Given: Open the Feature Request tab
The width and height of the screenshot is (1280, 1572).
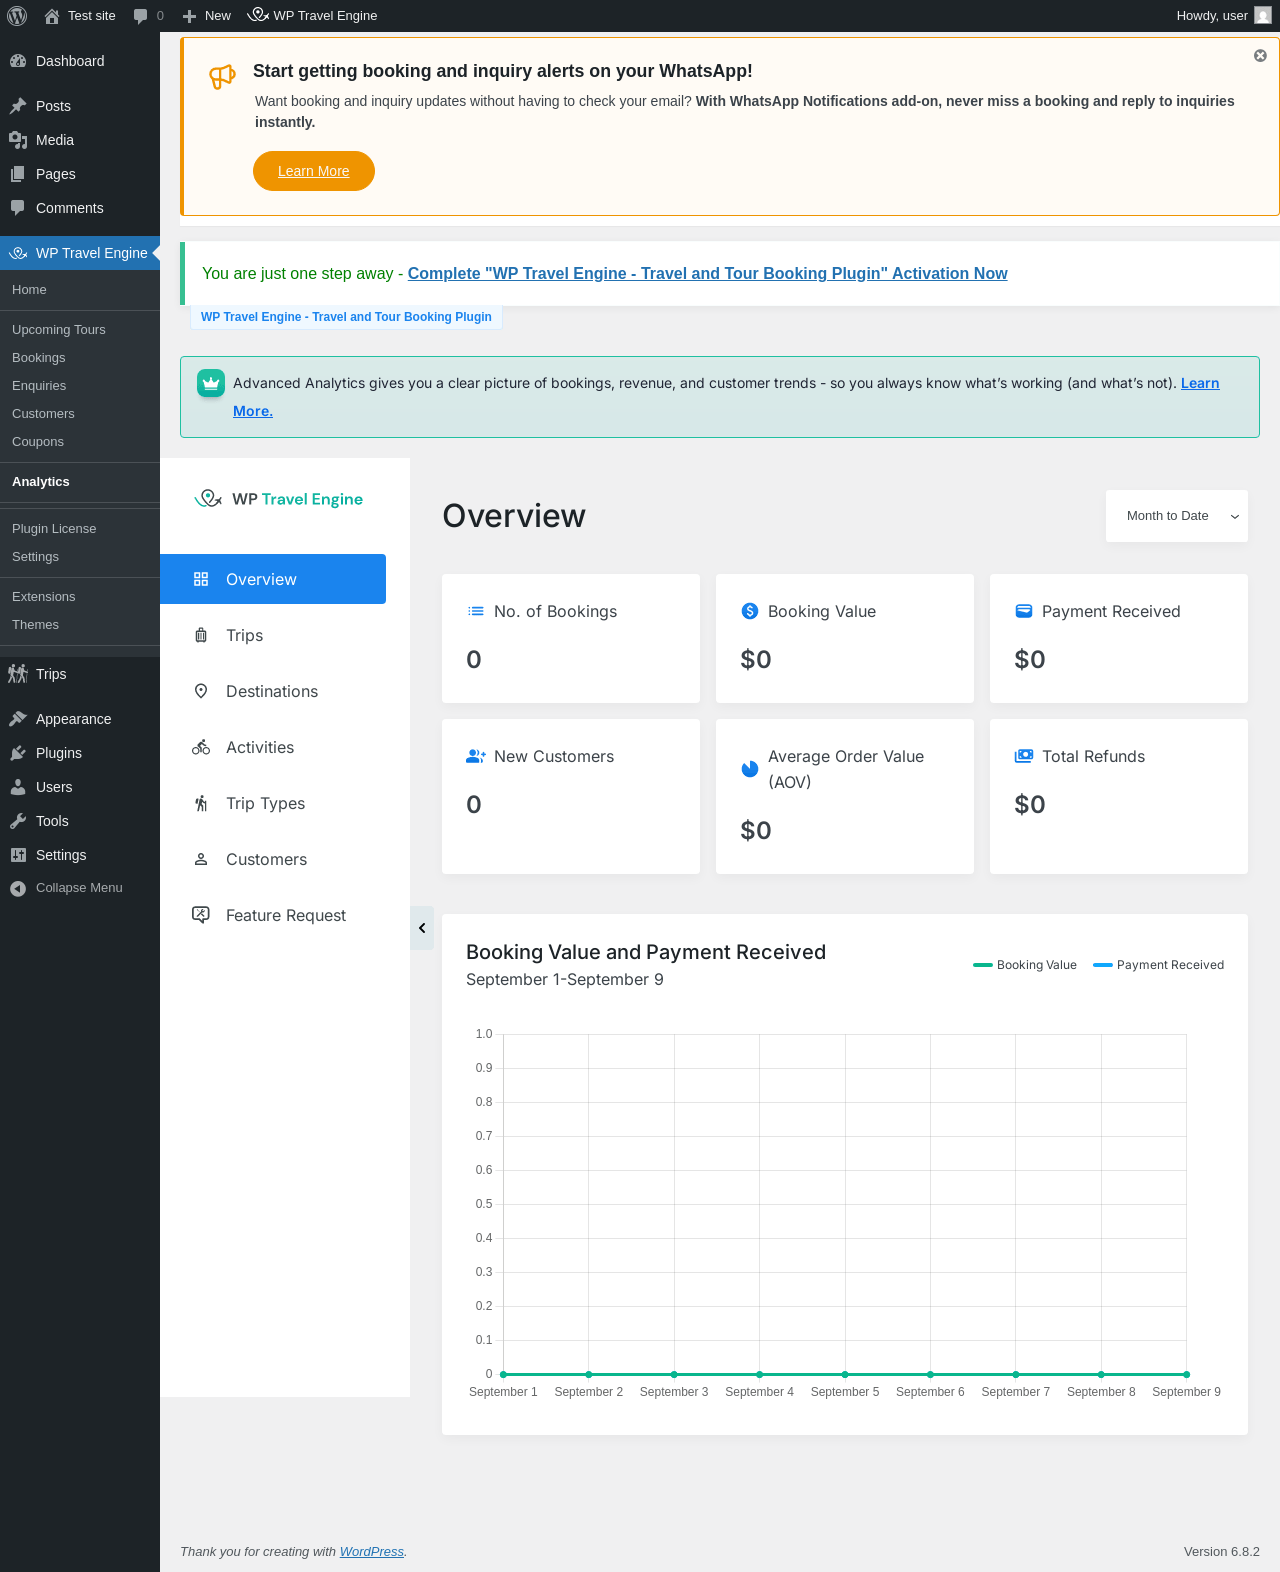Looking at the screenshot, I should click(273, 915).
